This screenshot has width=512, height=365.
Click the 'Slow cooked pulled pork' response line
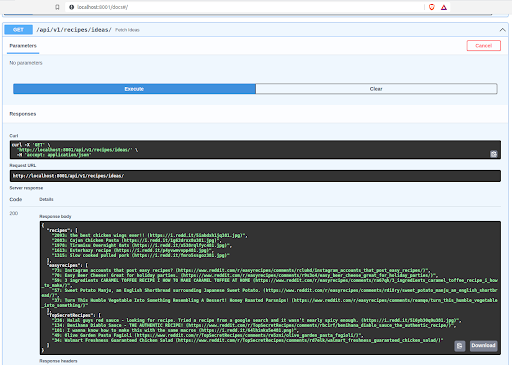pyautogui.click(x=141, y=255)
